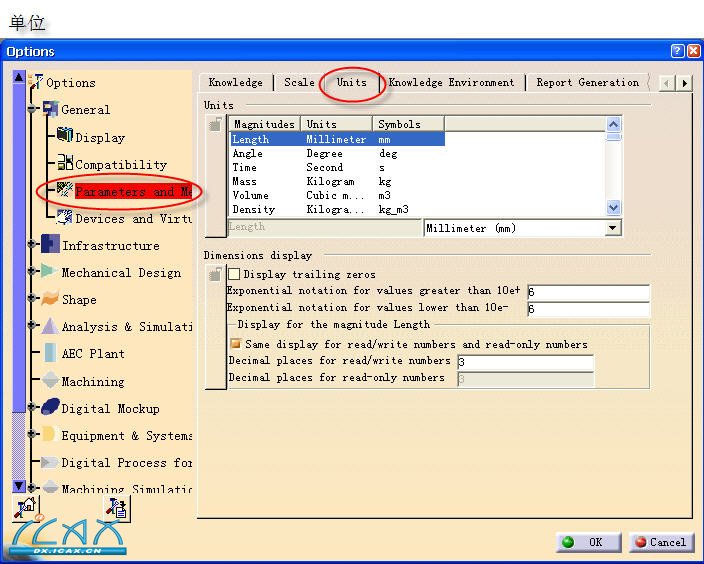Expand the Analysis & Simulation node

click(x=33, y=326)
